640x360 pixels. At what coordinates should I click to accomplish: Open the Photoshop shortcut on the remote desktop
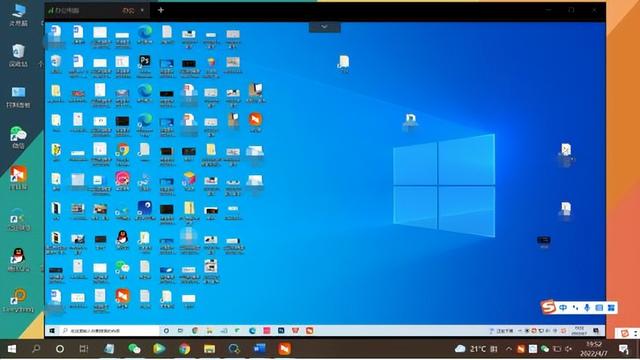coord(144,62)
